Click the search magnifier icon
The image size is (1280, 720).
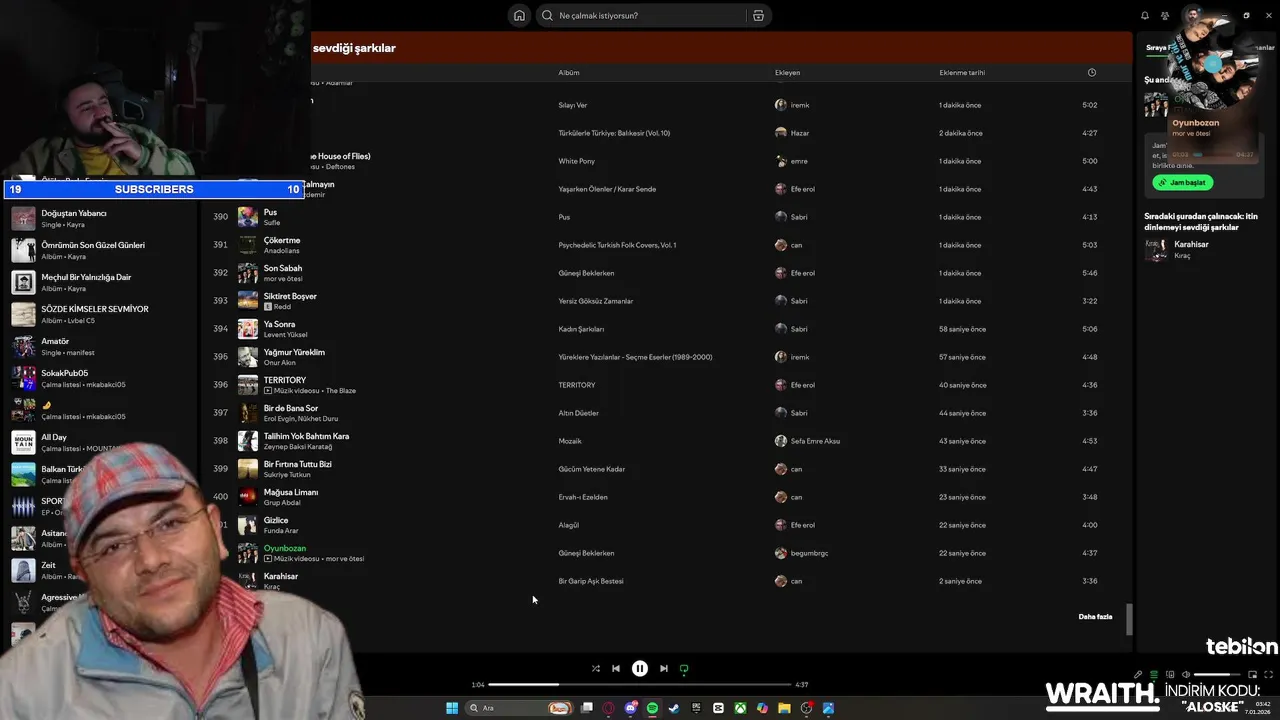[547, 15]
